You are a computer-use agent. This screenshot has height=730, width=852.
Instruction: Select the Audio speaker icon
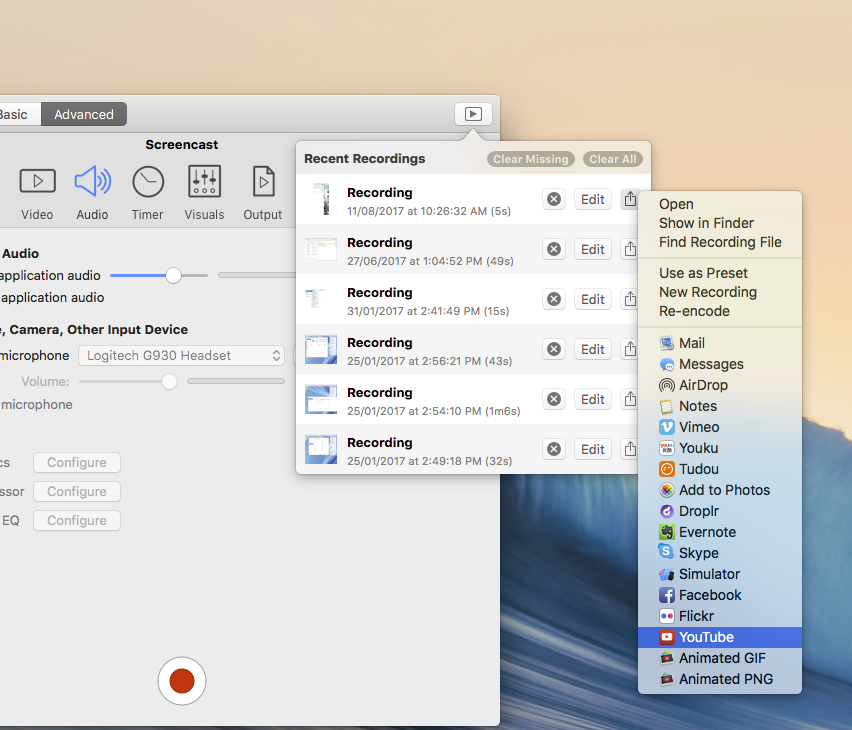click(93, 182)
